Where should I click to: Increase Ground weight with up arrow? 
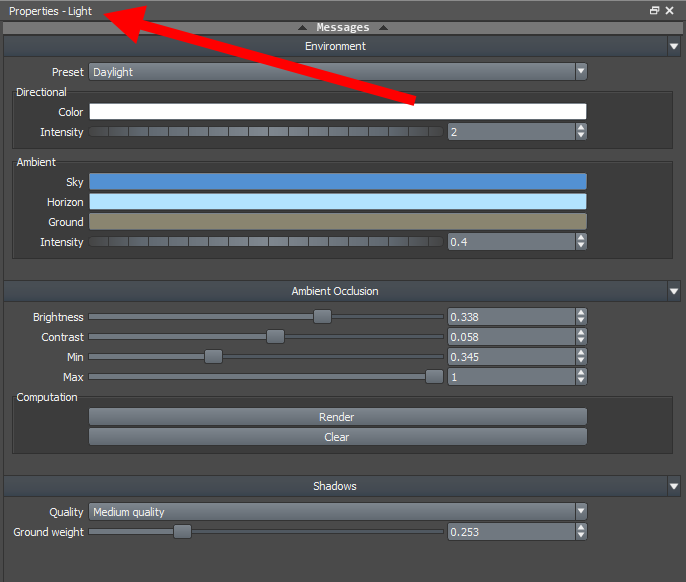point(581,528)
